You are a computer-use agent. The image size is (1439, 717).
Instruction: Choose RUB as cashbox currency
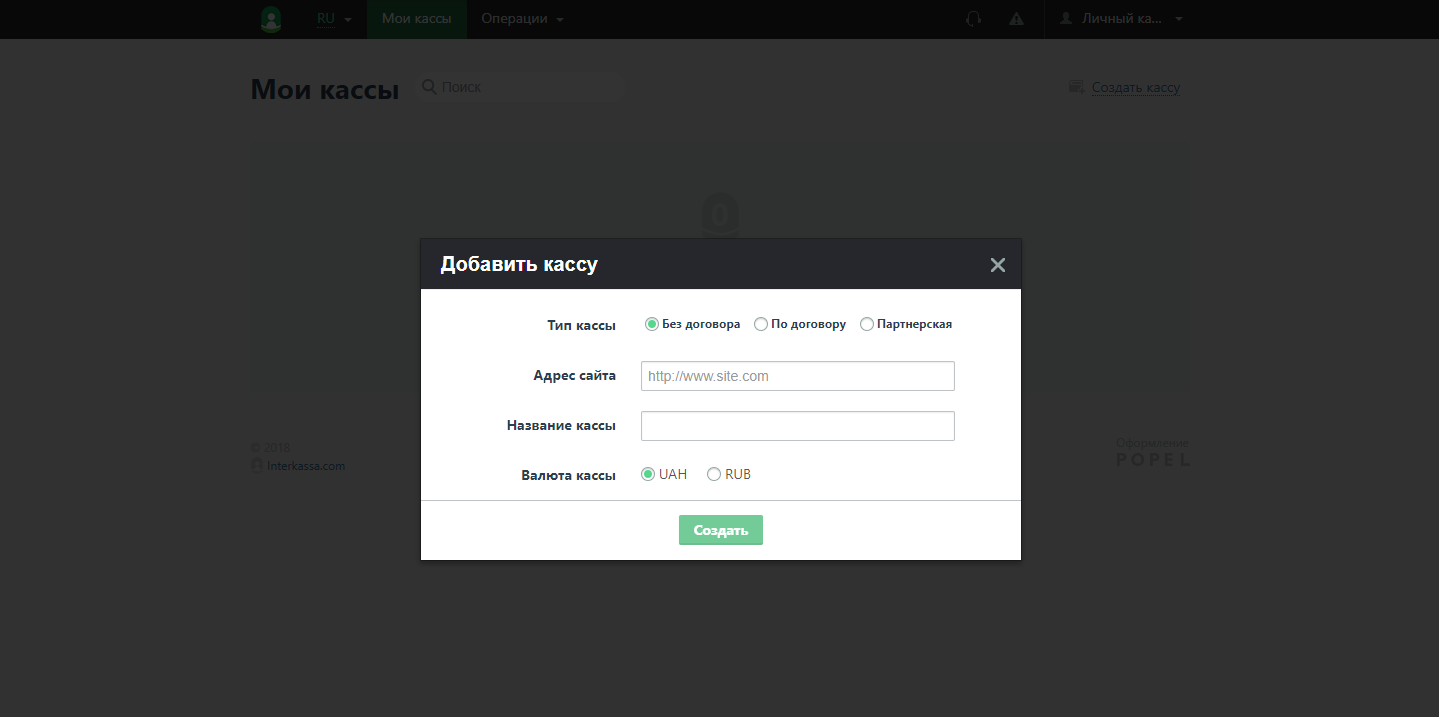(x=714, y=474)
